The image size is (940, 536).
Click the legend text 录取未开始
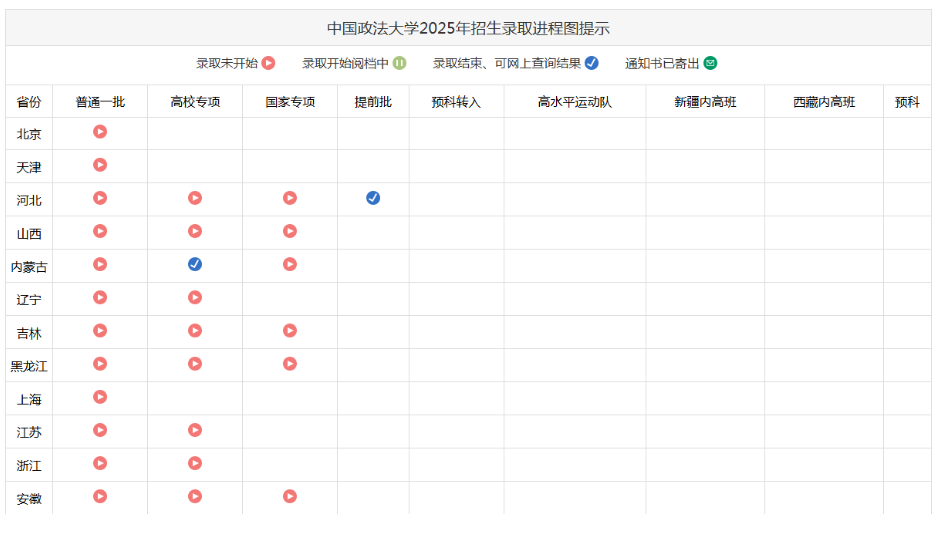click(227, 63)
